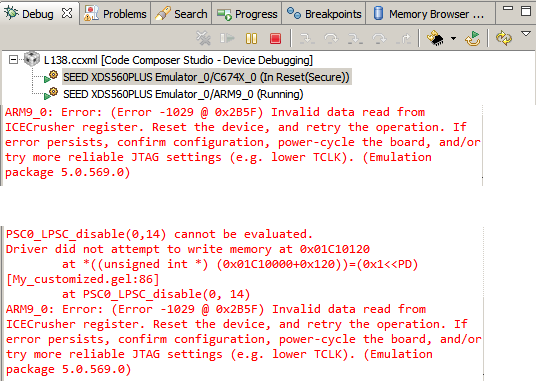The height and width of the screenshot is (381, 536).
Task: Click the first Step Into icon
Action: click(x=307, y=38)
